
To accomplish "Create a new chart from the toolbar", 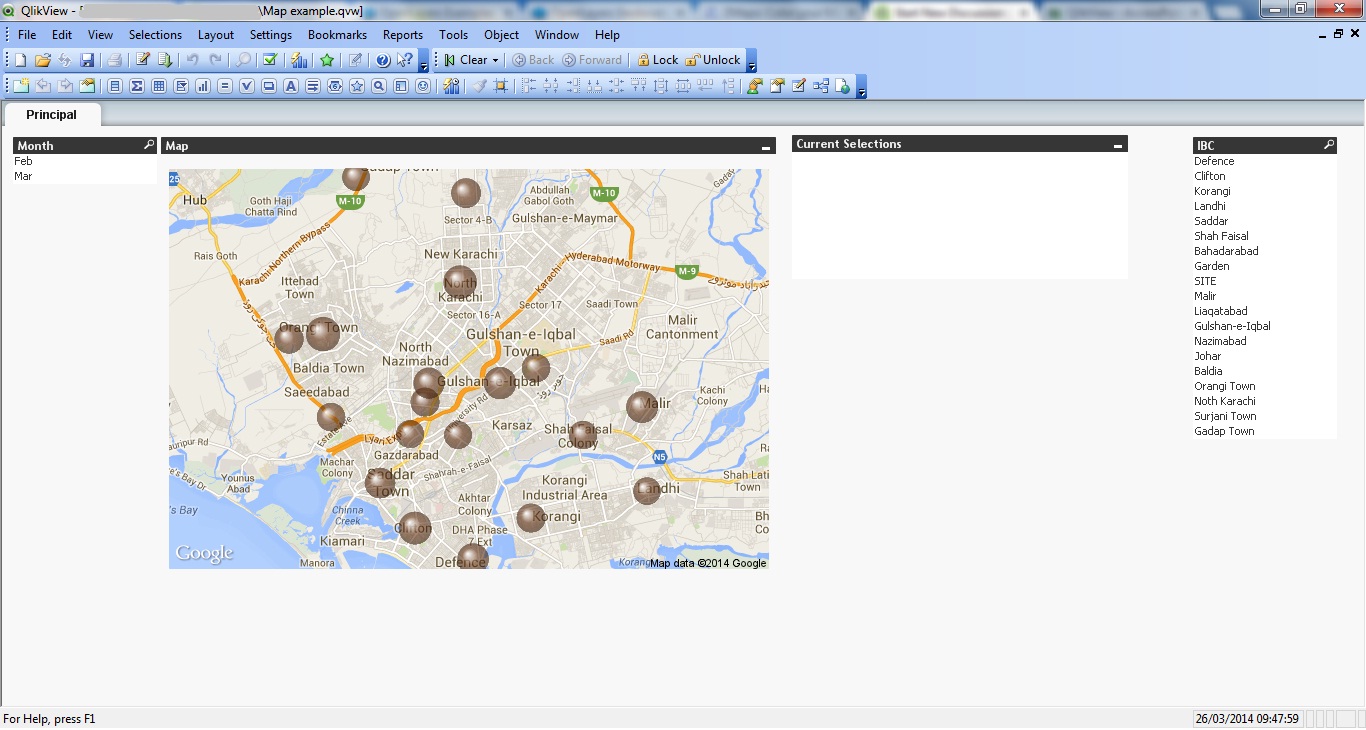I will pyautogui.click(x=203, y=86).
